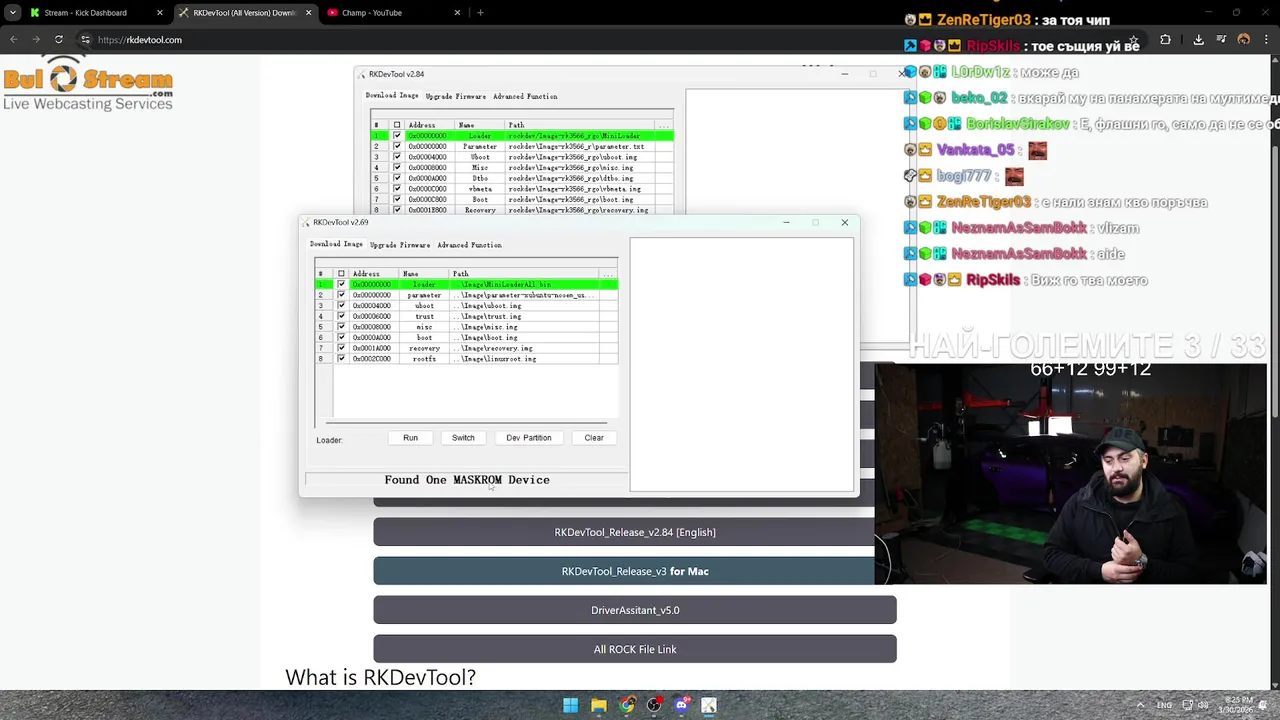The width and height of the screenshot is (1280, 720).
Task: Click the BulStream logo
Action: (88, 83)
